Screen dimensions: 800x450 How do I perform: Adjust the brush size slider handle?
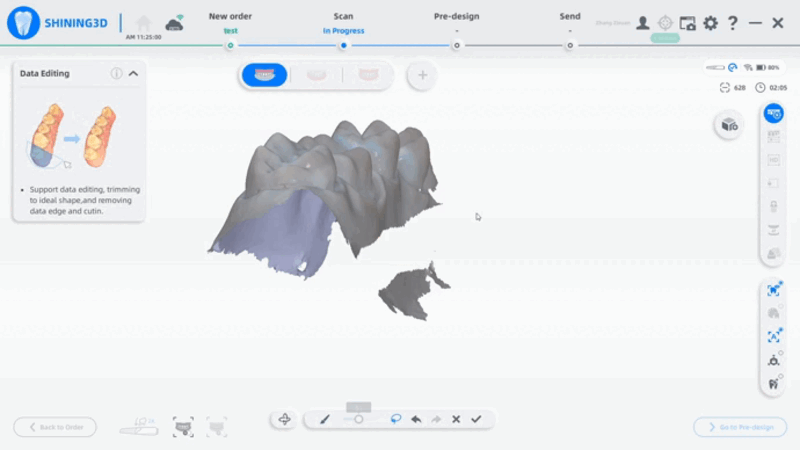[x=359, y=419]
